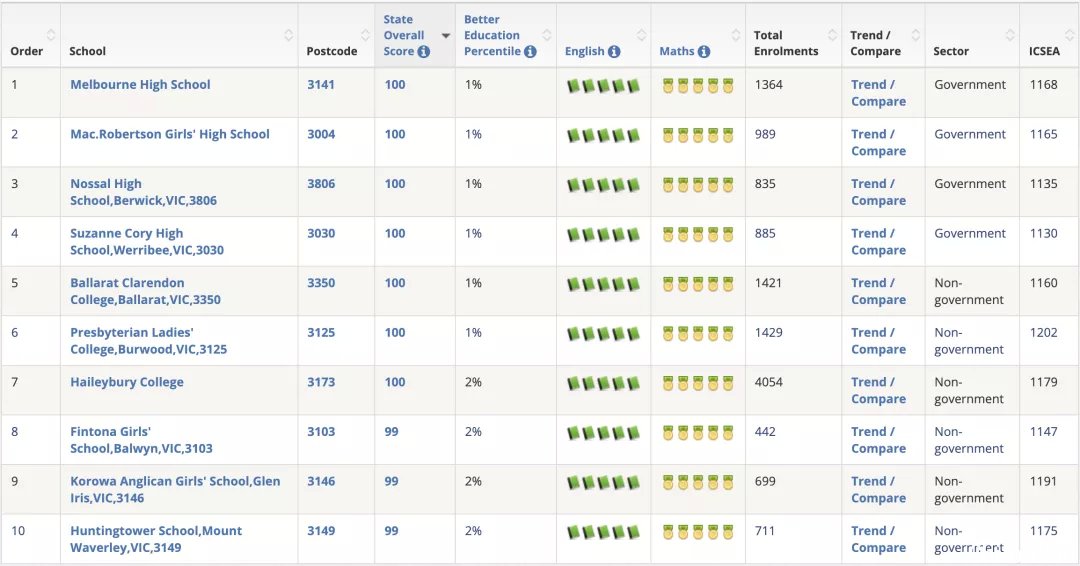Click info icon beside State Overall Score
The image size is (1080, 566).
[424, 52]
